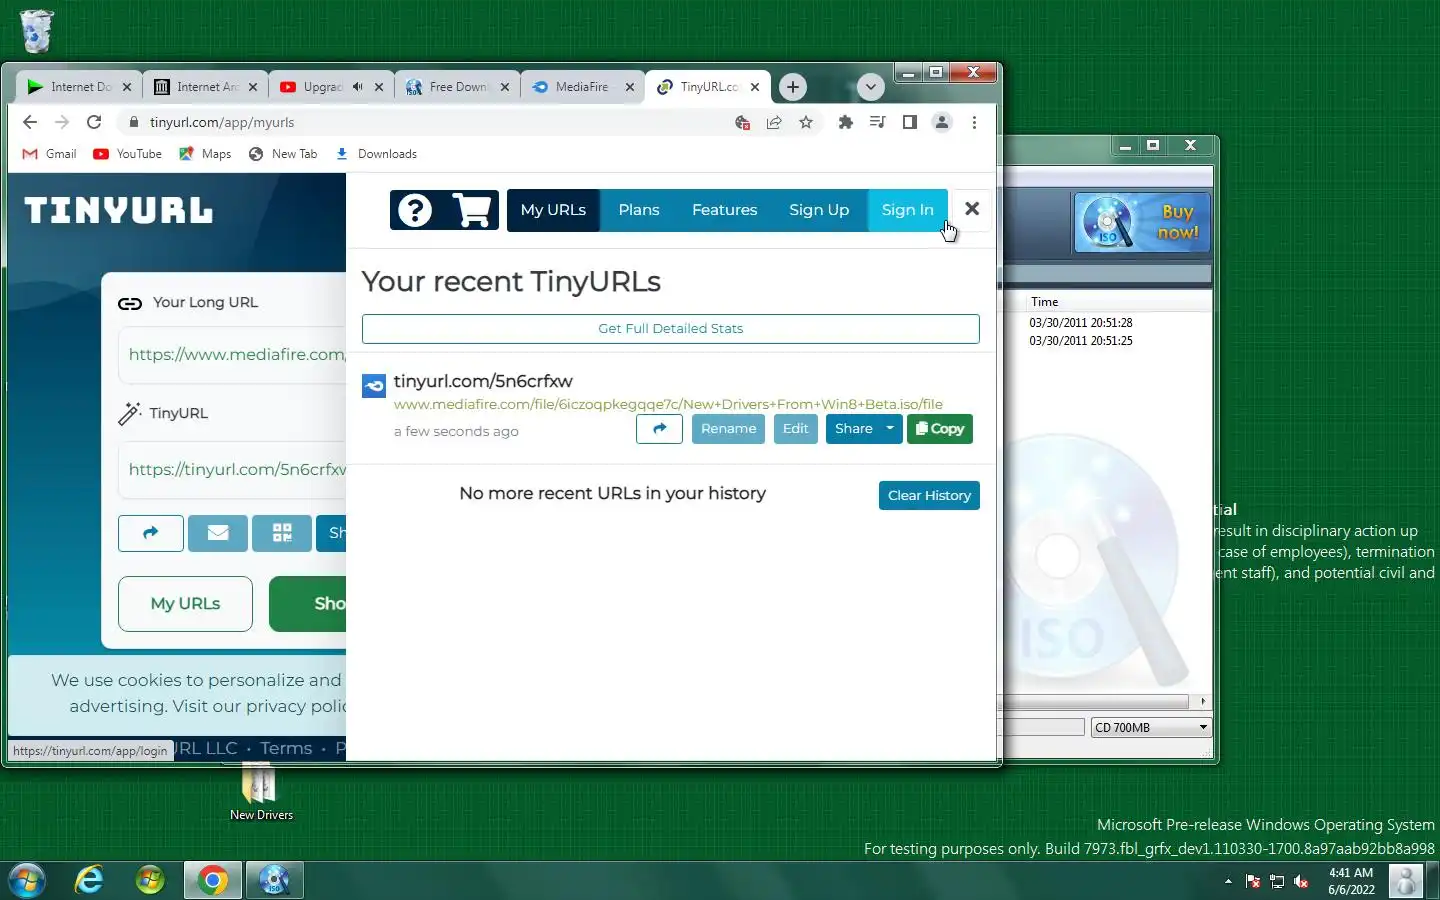Open the tab search chevron dropdown
Viewport: 1440px width, 900px height.
[x=871, y=87]
